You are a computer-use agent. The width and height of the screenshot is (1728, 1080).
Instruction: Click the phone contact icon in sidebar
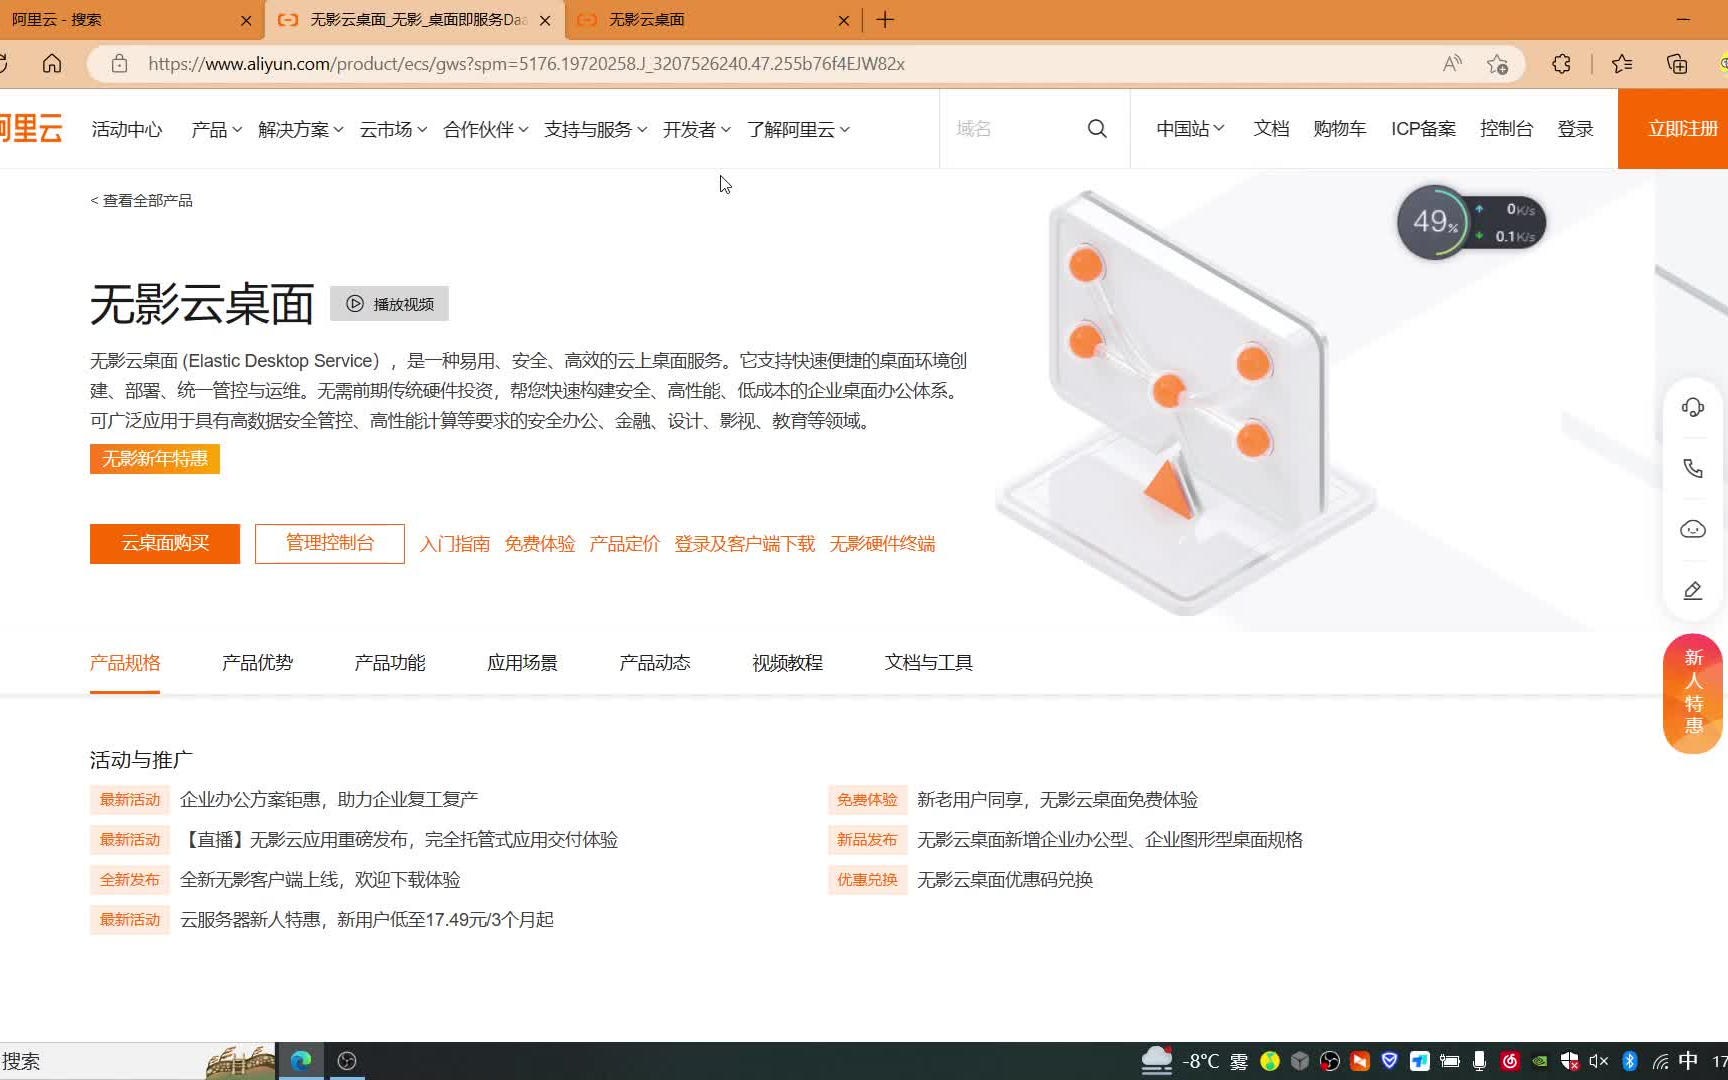tap(1692, 468)
